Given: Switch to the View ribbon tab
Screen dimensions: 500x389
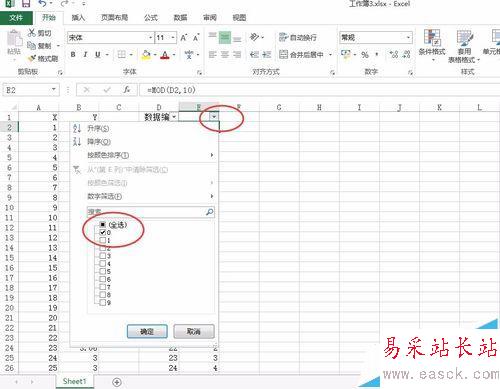Looking at the screenshot, I should 239,17.
